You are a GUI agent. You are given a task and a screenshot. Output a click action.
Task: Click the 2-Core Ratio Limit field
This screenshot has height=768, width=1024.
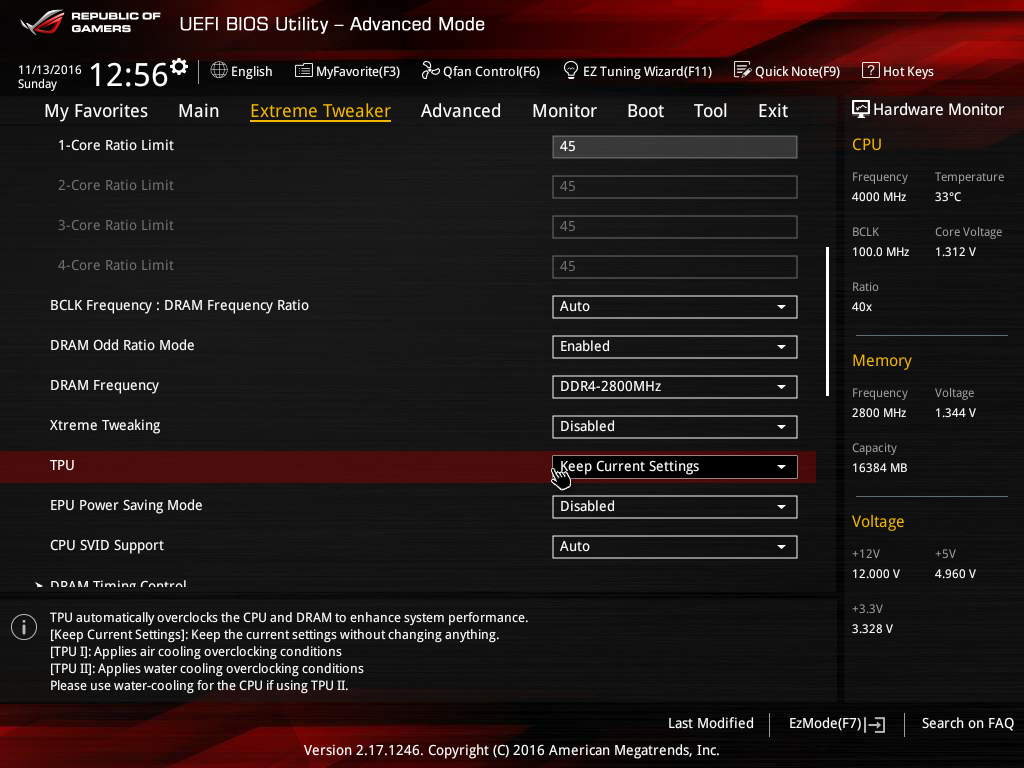(675, 187)
